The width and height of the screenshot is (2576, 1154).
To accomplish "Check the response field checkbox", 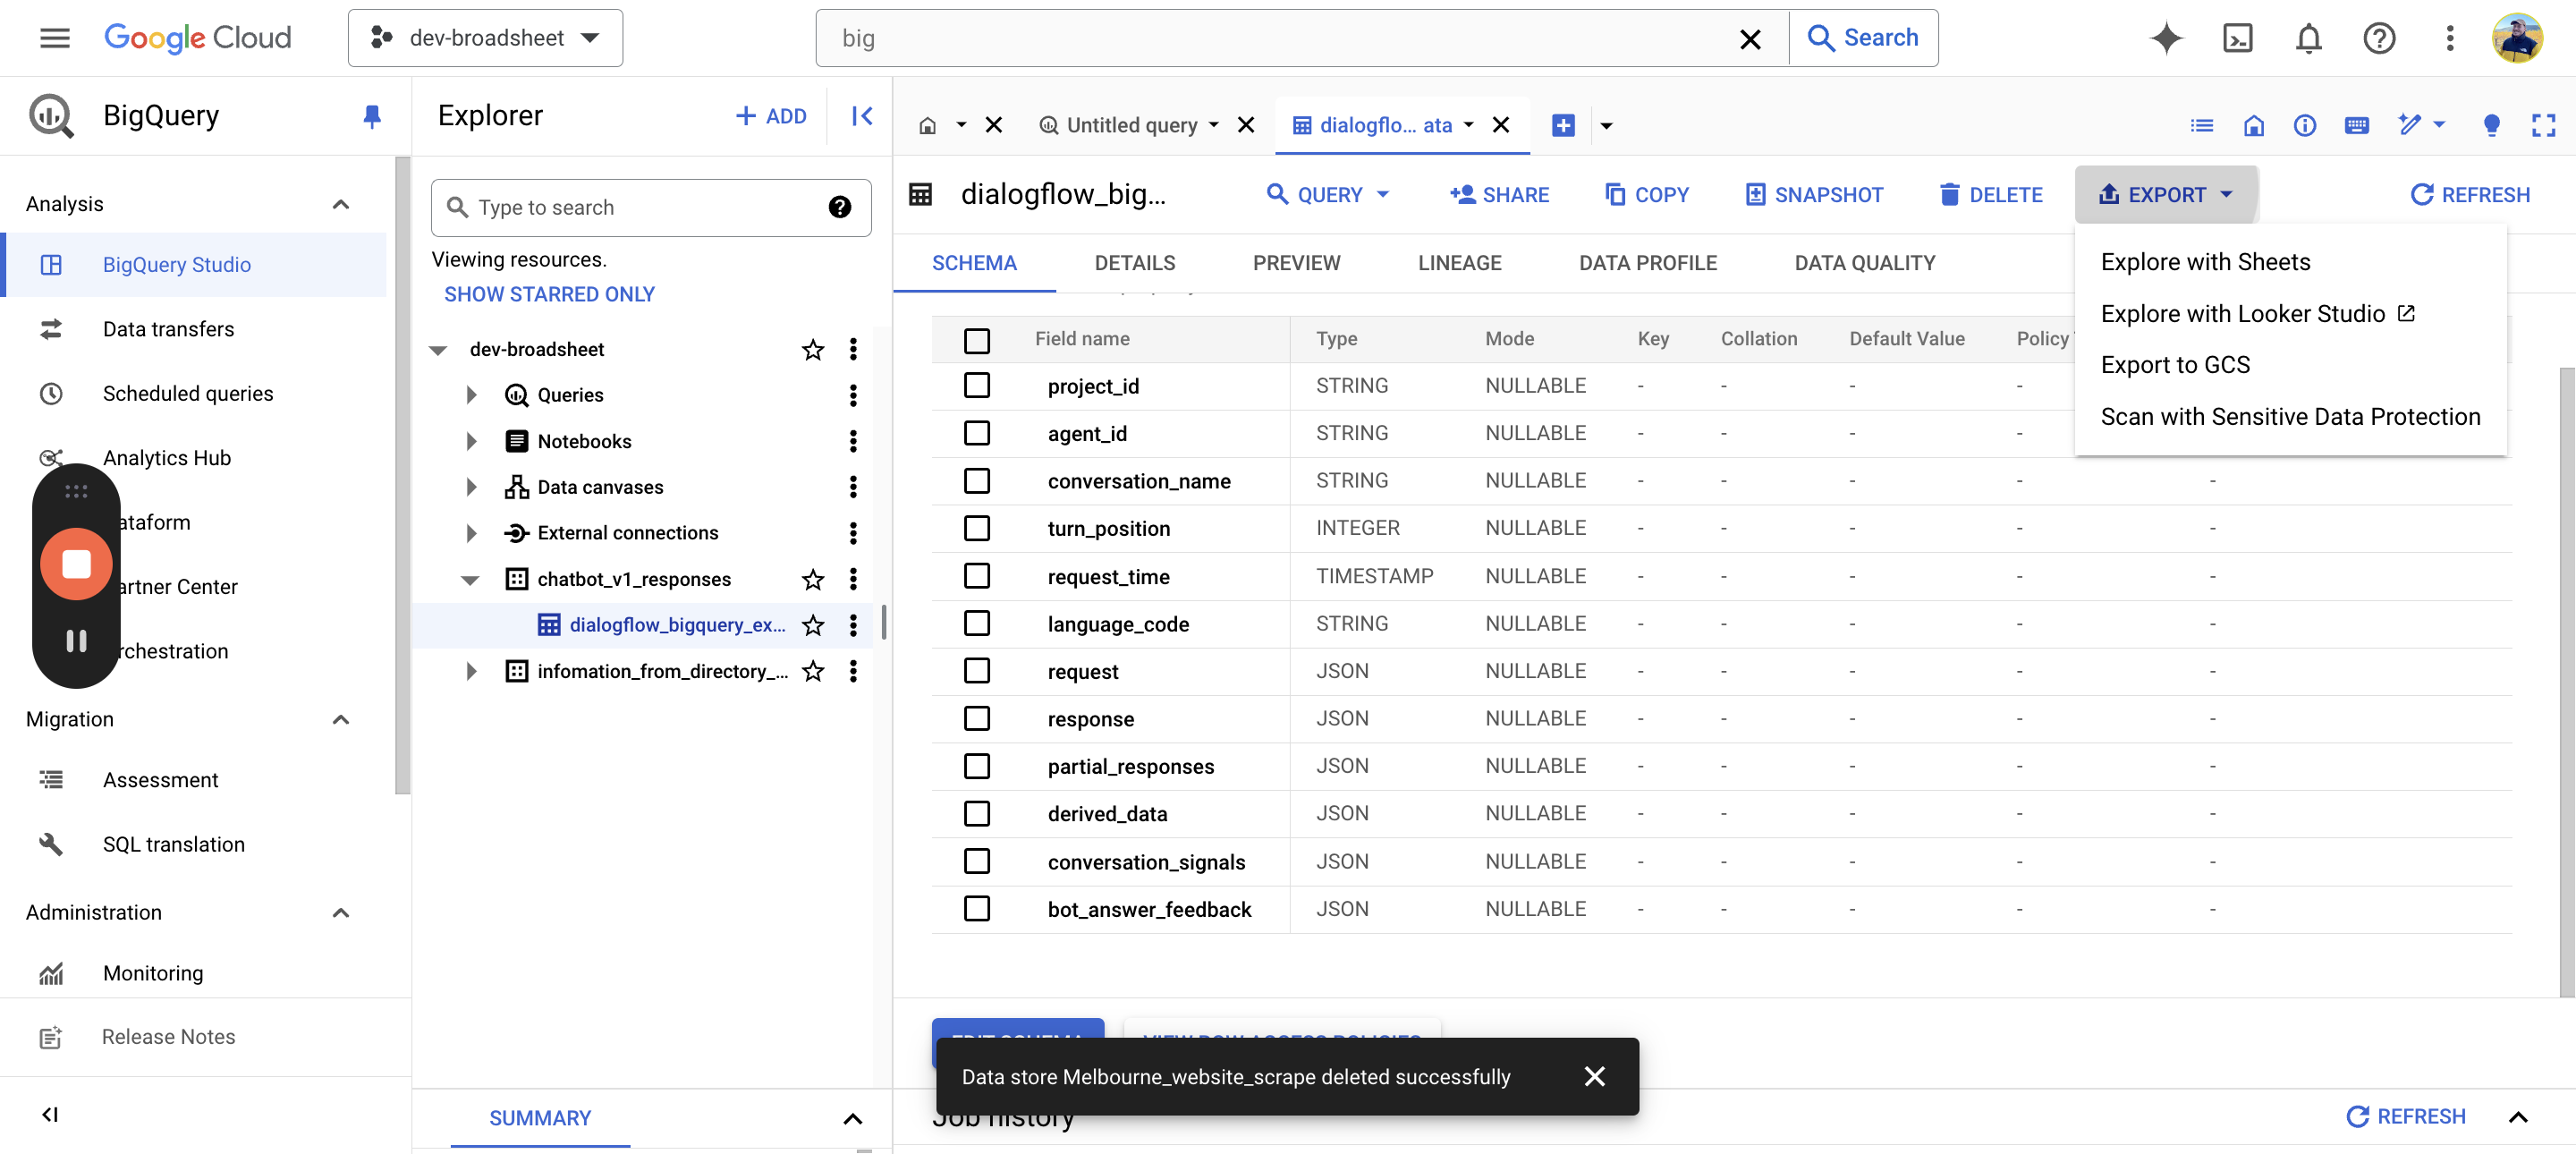I will [977, 718].
